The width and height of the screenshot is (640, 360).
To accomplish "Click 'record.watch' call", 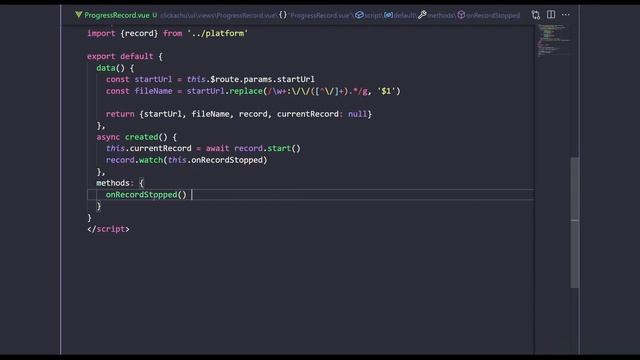I will tap(134, 160).
